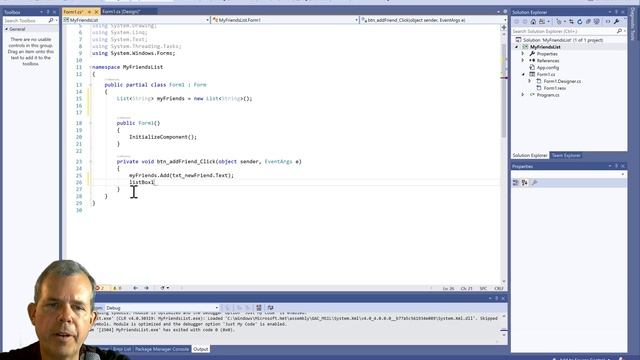Select Form1.resx in Solution Explorer
This screenshot has width=640, height=360.
[554, 88]
